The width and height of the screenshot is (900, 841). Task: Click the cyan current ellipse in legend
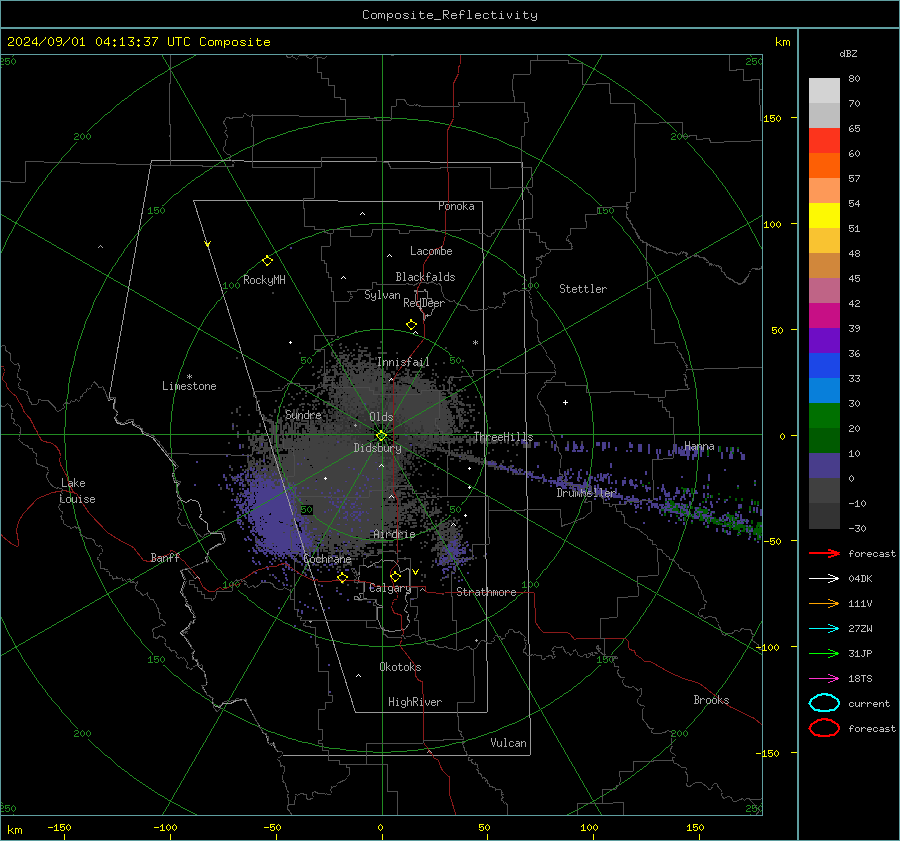[824, 703]
